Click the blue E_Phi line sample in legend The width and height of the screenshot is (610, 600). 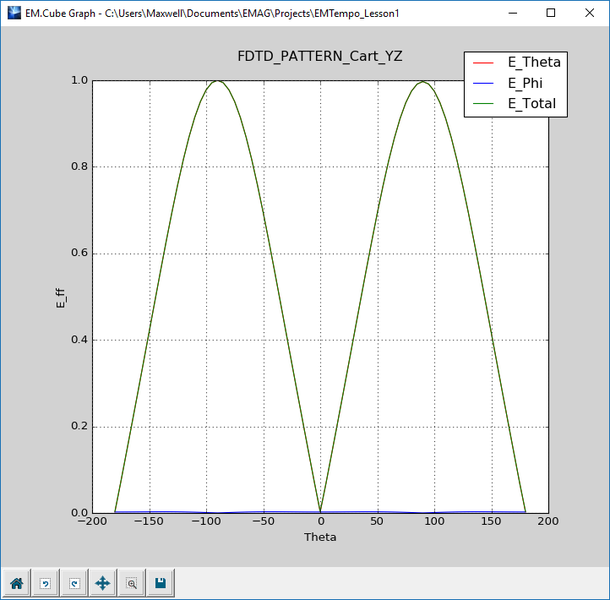click(487, 84)
